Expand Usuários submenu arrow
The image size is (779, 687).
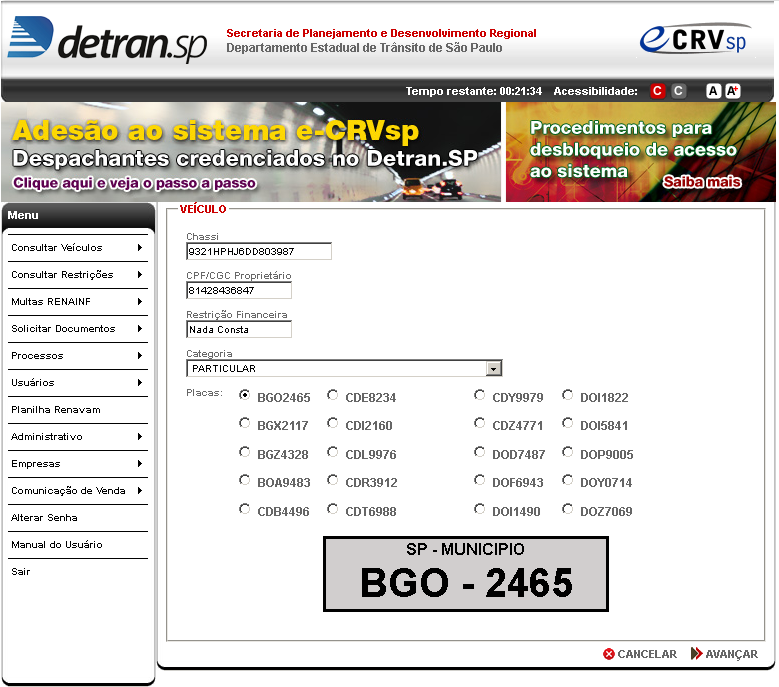coord(140,382)
